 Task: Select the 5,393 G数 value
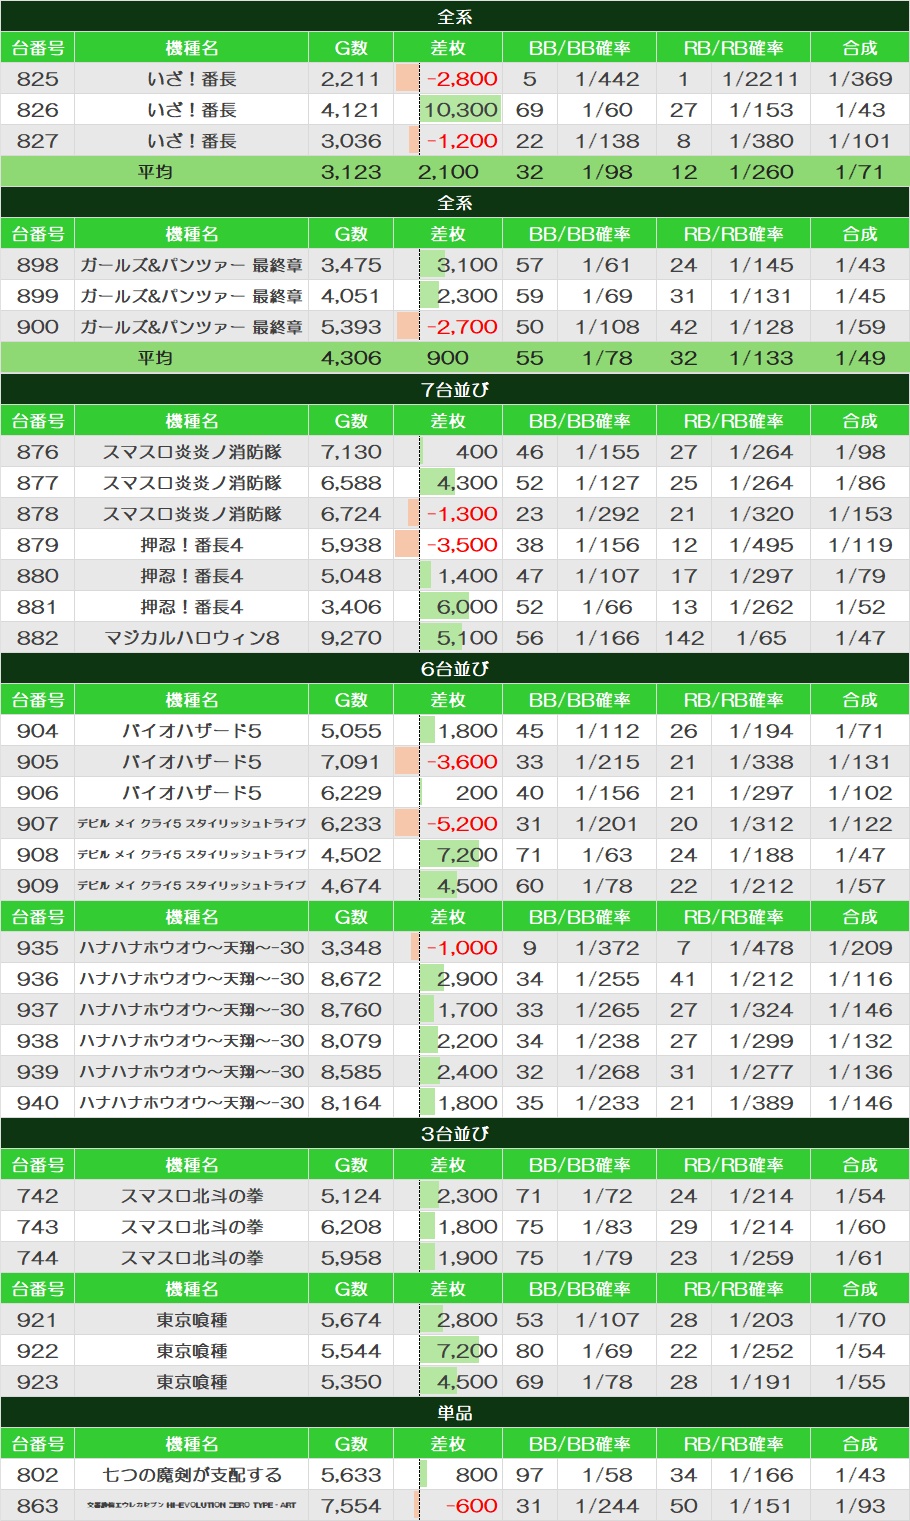tap(351, 327)
